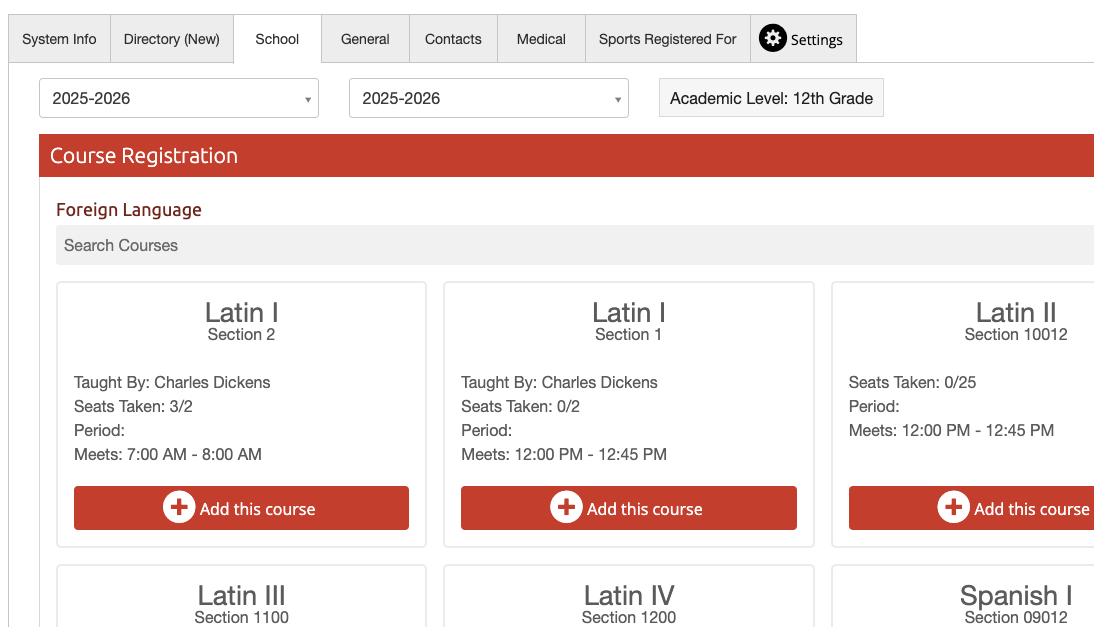Viewport: 1094px width, 627px height.
Task: Click 'Section 09012' under Spanish I
Action: click(x=1016, y=617)
